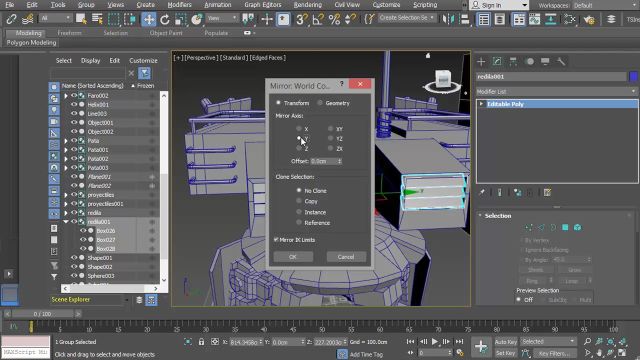Open the Utilities wrench panel icon
Image resolution: width=640 pixels, height=360 pixels.
561,61
